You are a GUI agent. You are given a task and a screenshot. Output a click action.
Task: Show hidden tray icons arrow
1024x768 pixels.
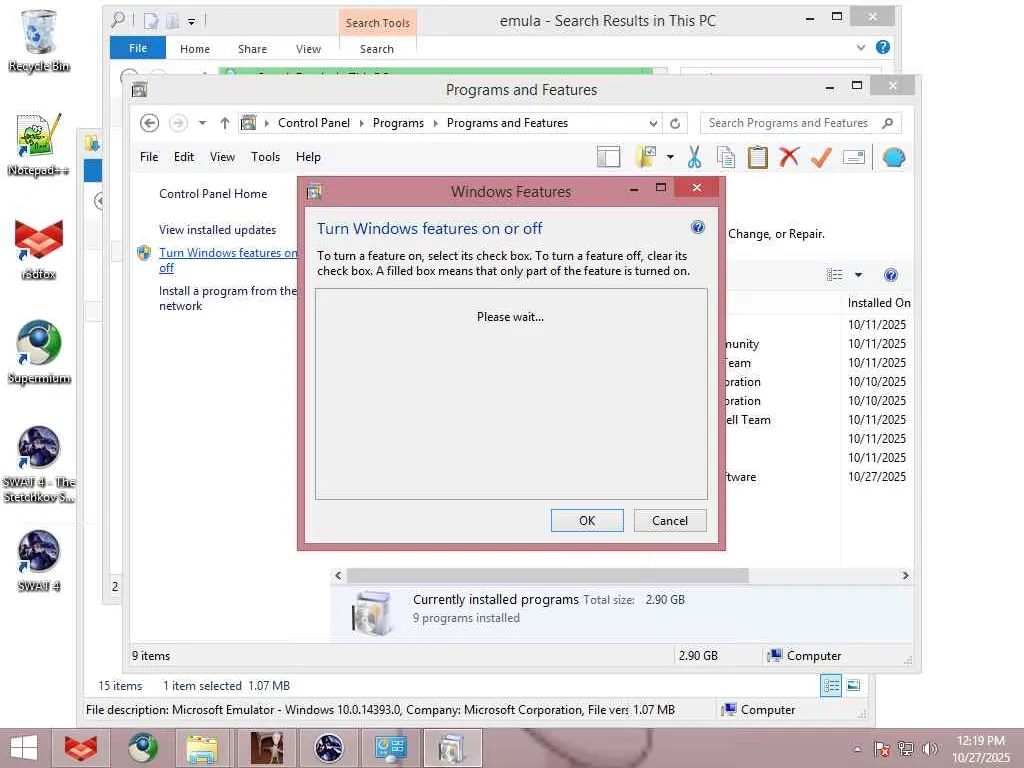(x=857, y=749)
